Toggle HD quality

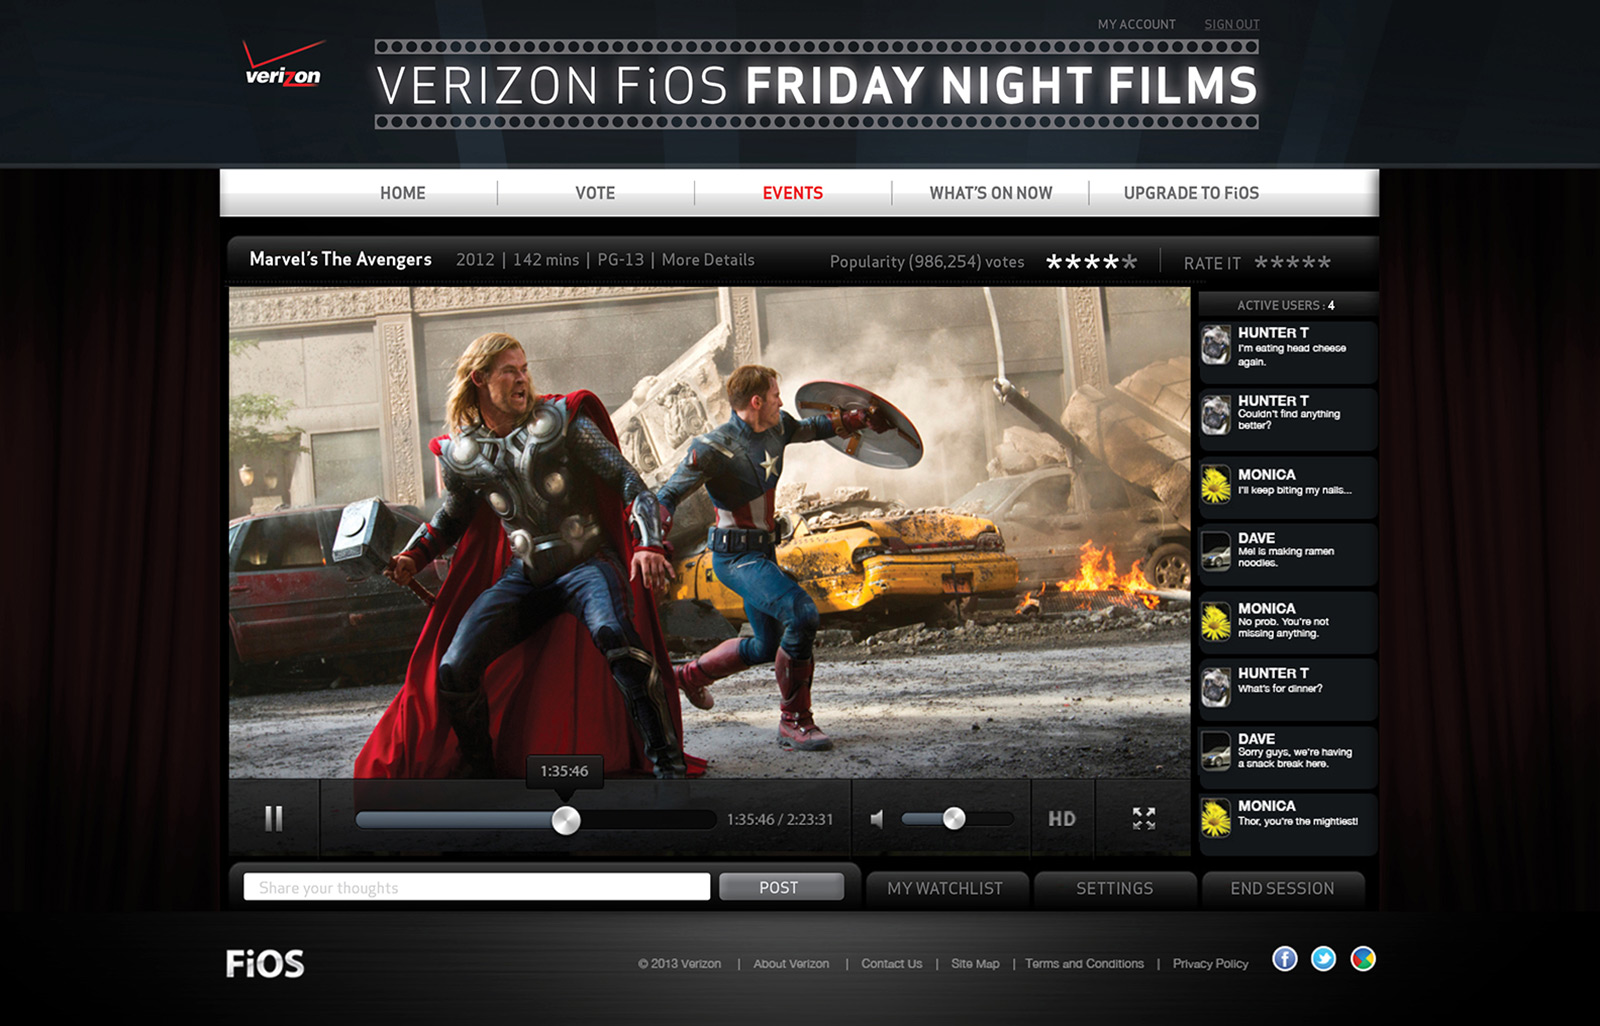1062,819
